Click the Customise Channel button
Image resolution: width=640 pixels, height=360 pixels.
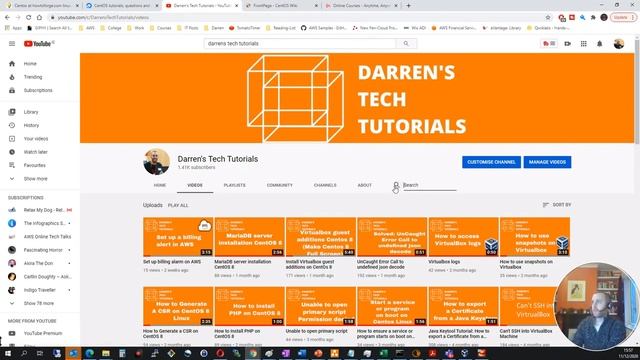(491, 162)
